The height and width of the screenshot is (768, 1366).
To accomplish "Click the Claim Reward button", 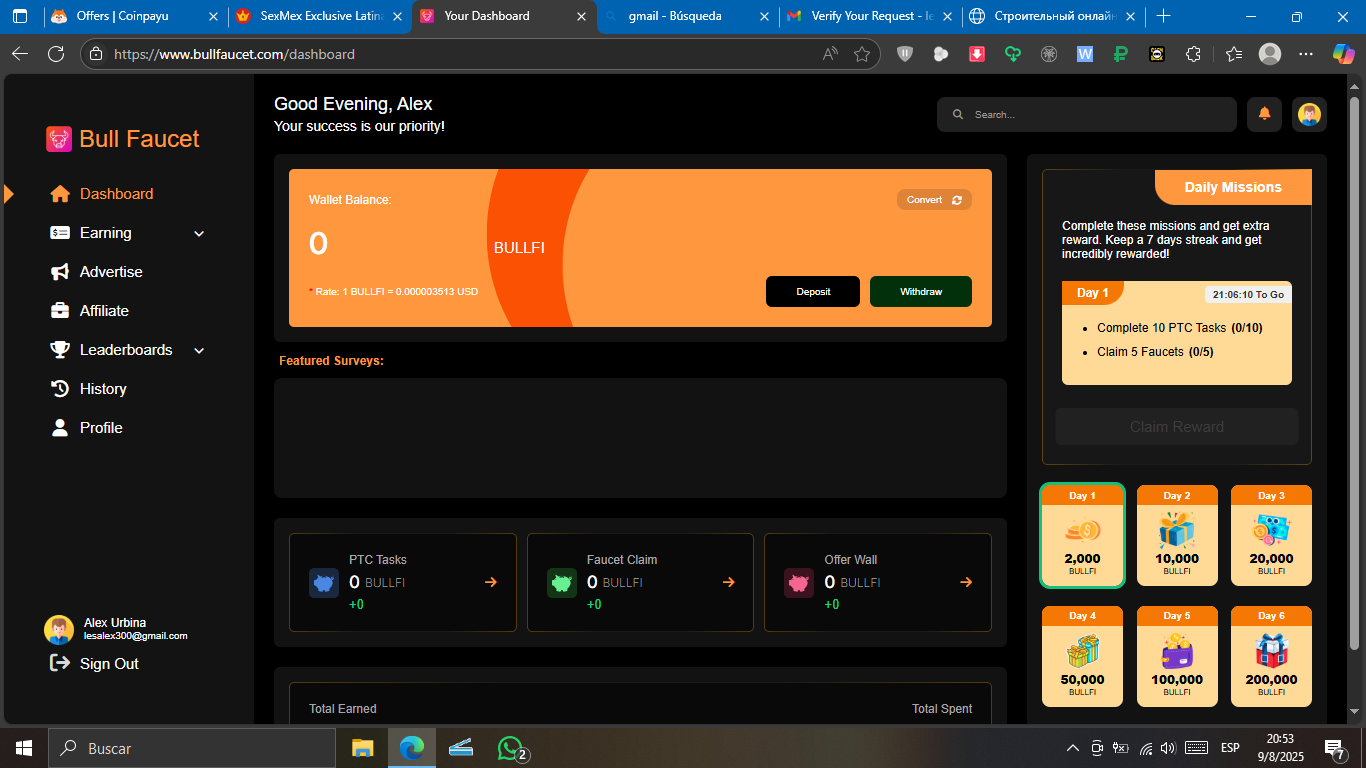I will coord(1177,427).
